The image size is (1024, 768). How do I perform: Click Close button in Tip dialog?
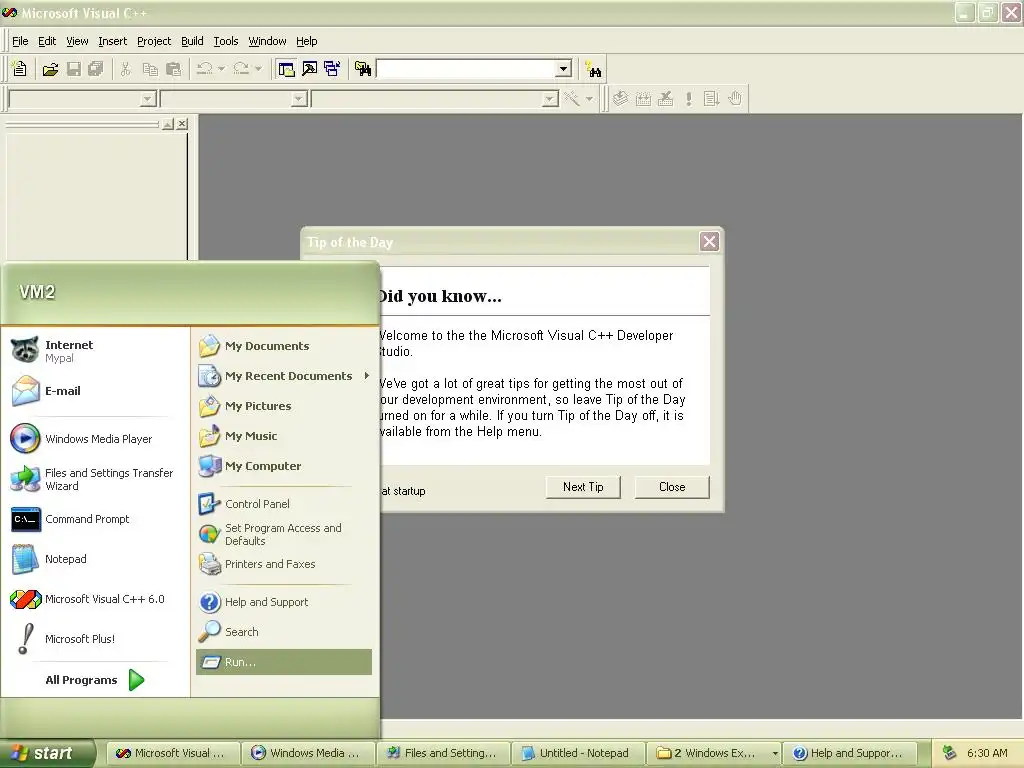pyautogui.click(x=672, y=487)
